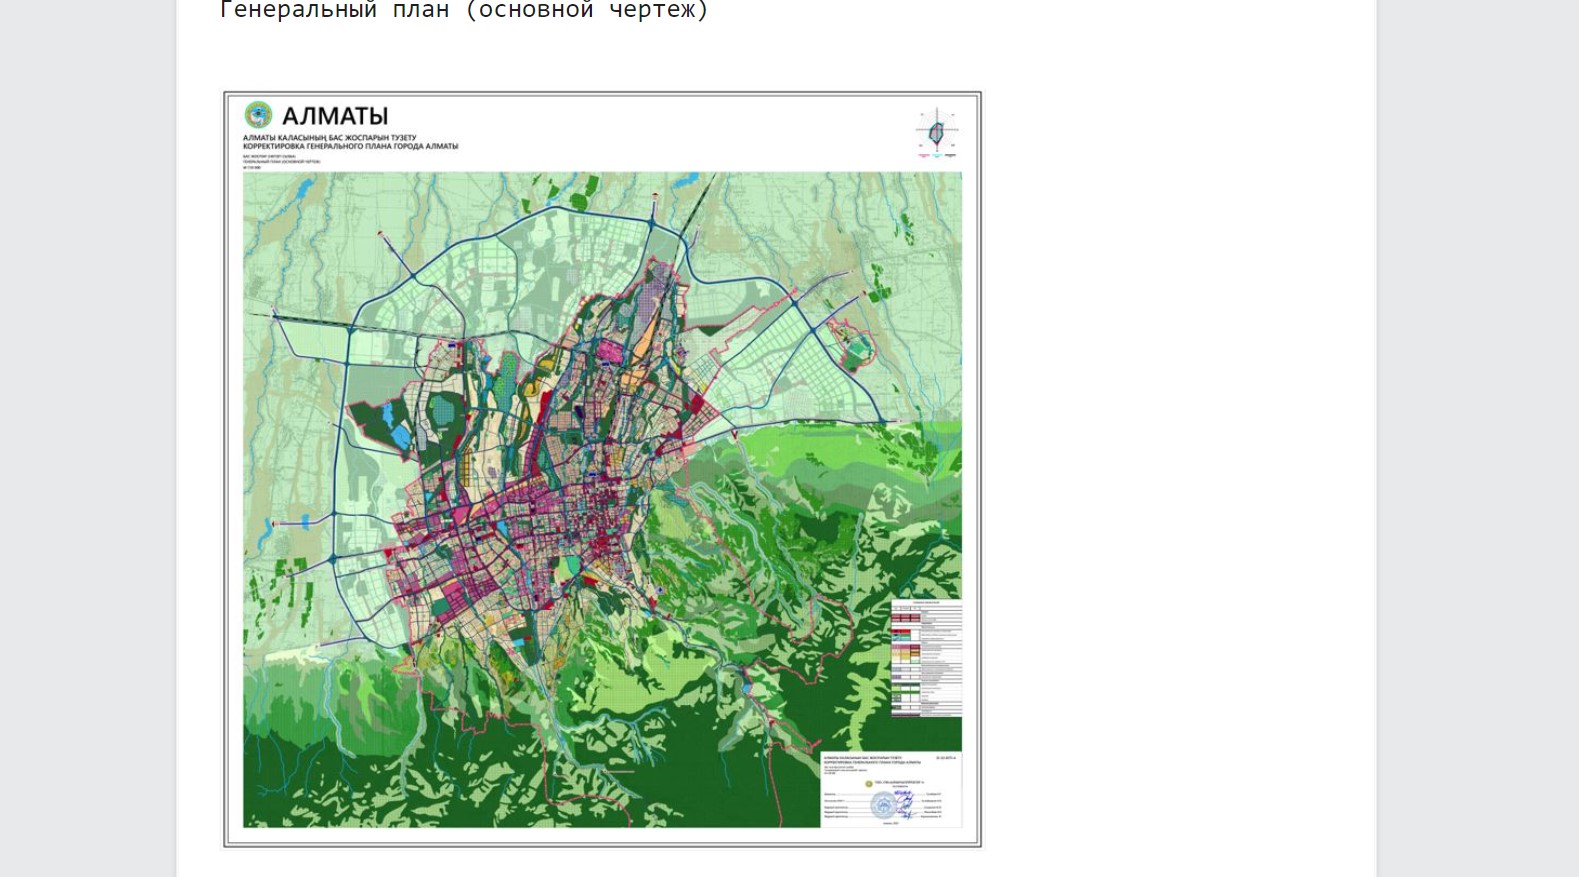The height and width of the screenshot is (877, 1579).
Task: Open the Almaty general plan map image
Action: point(602,469)
